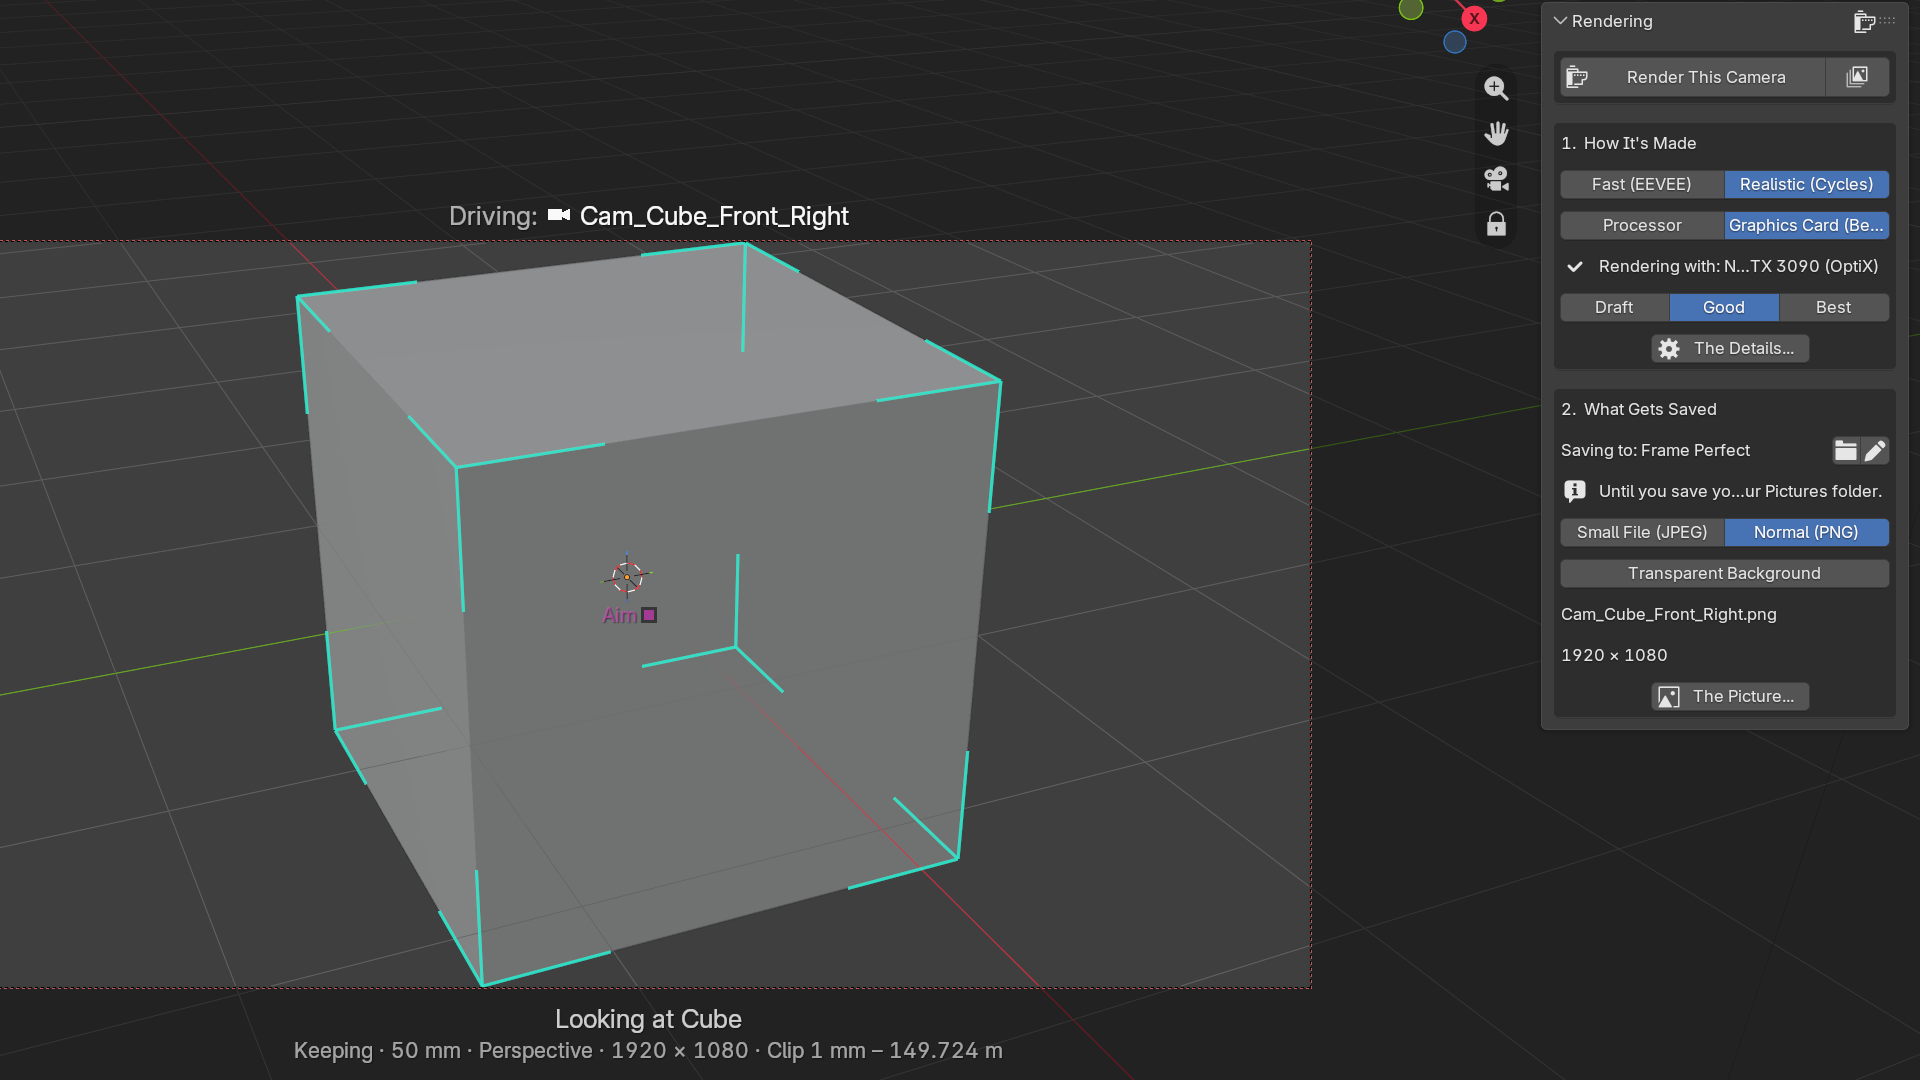This screenshot has width=1920, height=1080.
Task: Set quality to Draft
Action: pyautogui.click(x=1614, y=307)
